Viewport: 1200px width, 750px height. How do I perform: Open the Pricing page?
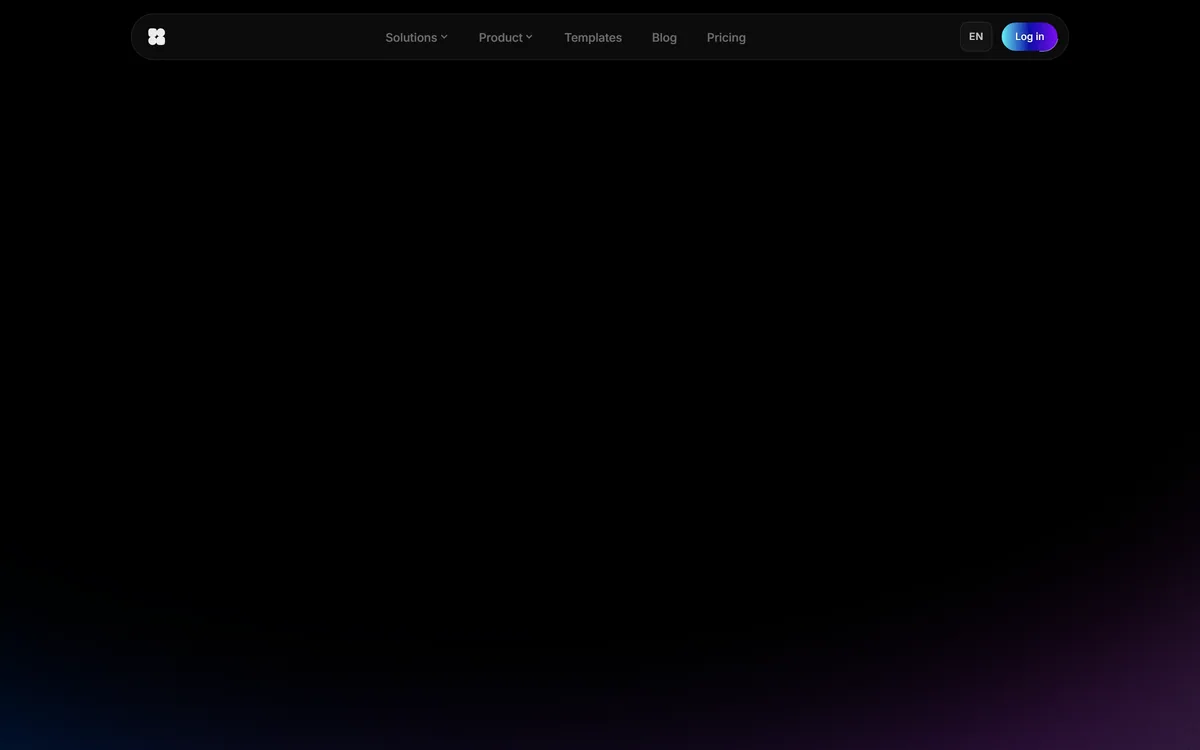pyautogui.click(x=726, y=37)
